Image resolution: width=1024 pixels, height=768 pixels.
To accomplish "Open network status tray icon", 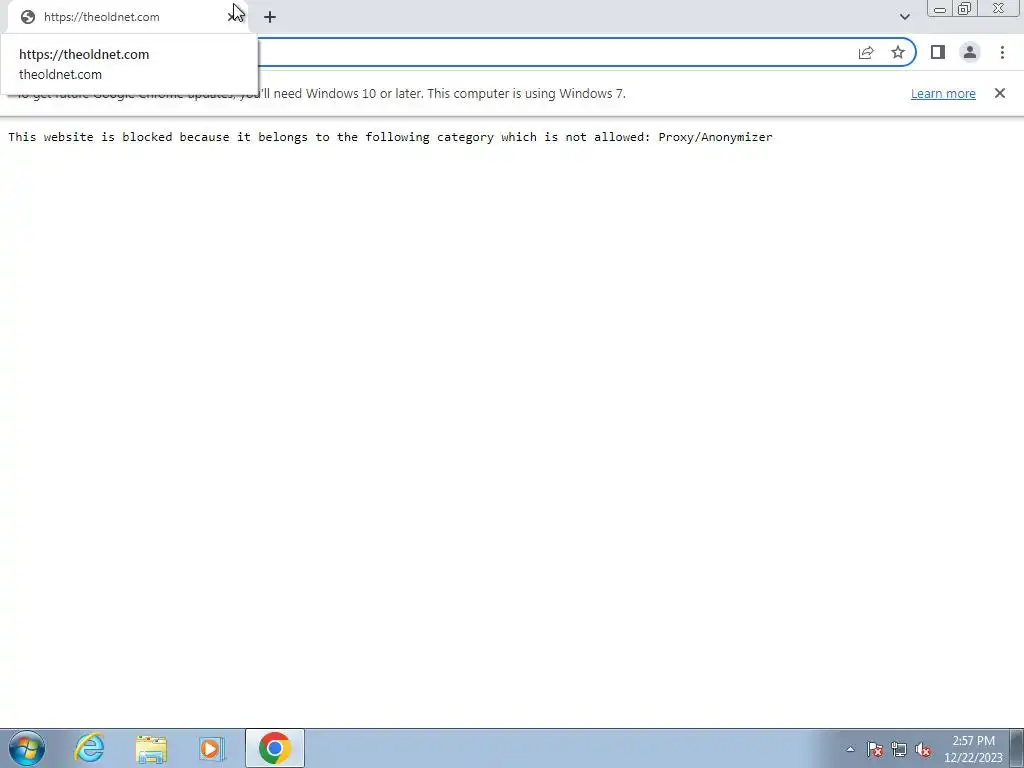I will pos(899,750).
